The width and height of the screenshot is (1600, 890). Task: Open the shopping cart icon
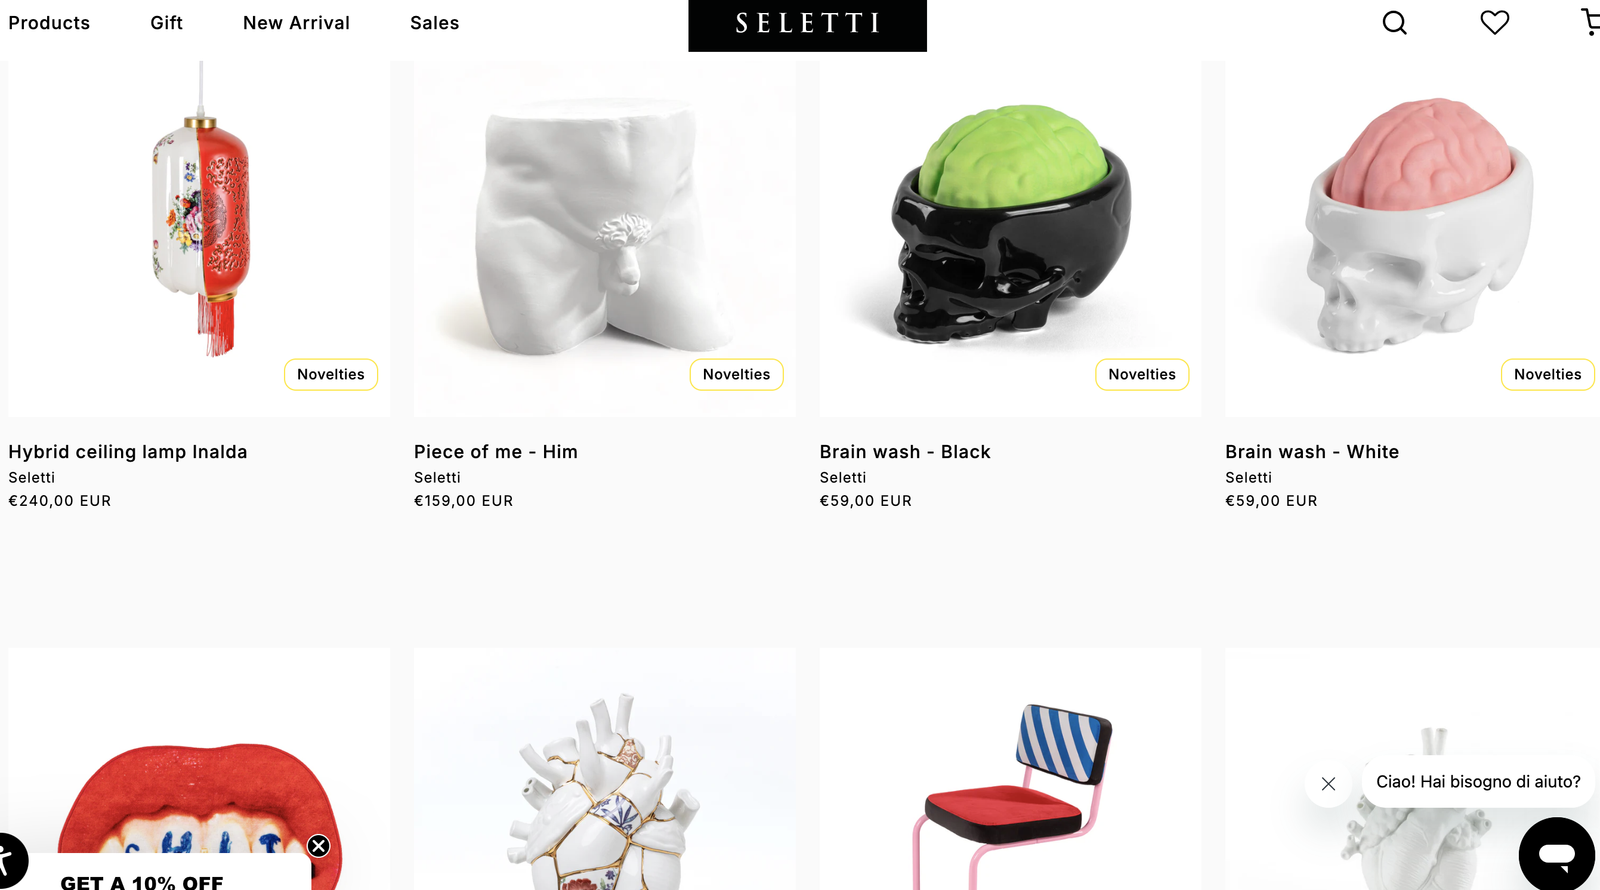(x=1590, y=22)
